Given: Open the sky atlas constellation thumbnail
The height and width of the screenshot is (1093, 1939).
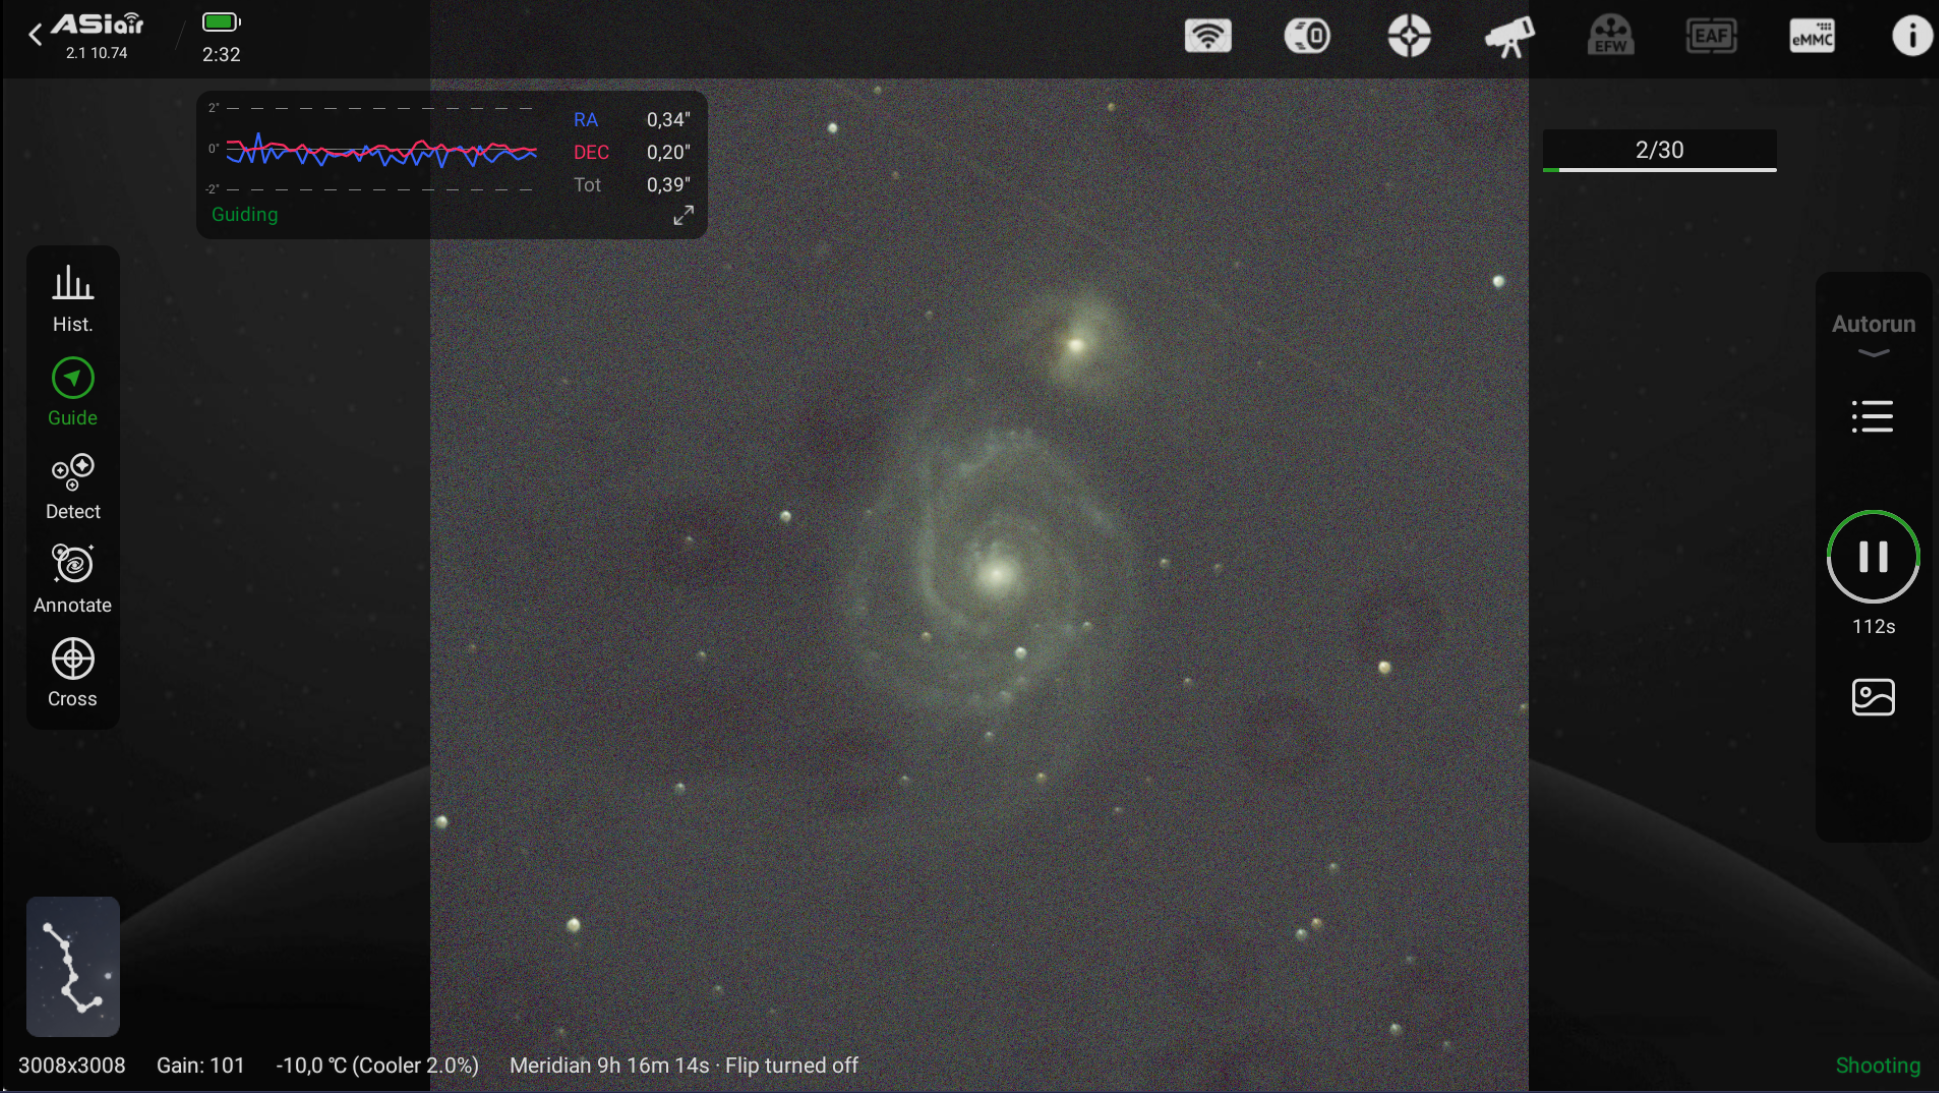Looking at the screenshot, I should click(72, 966).
